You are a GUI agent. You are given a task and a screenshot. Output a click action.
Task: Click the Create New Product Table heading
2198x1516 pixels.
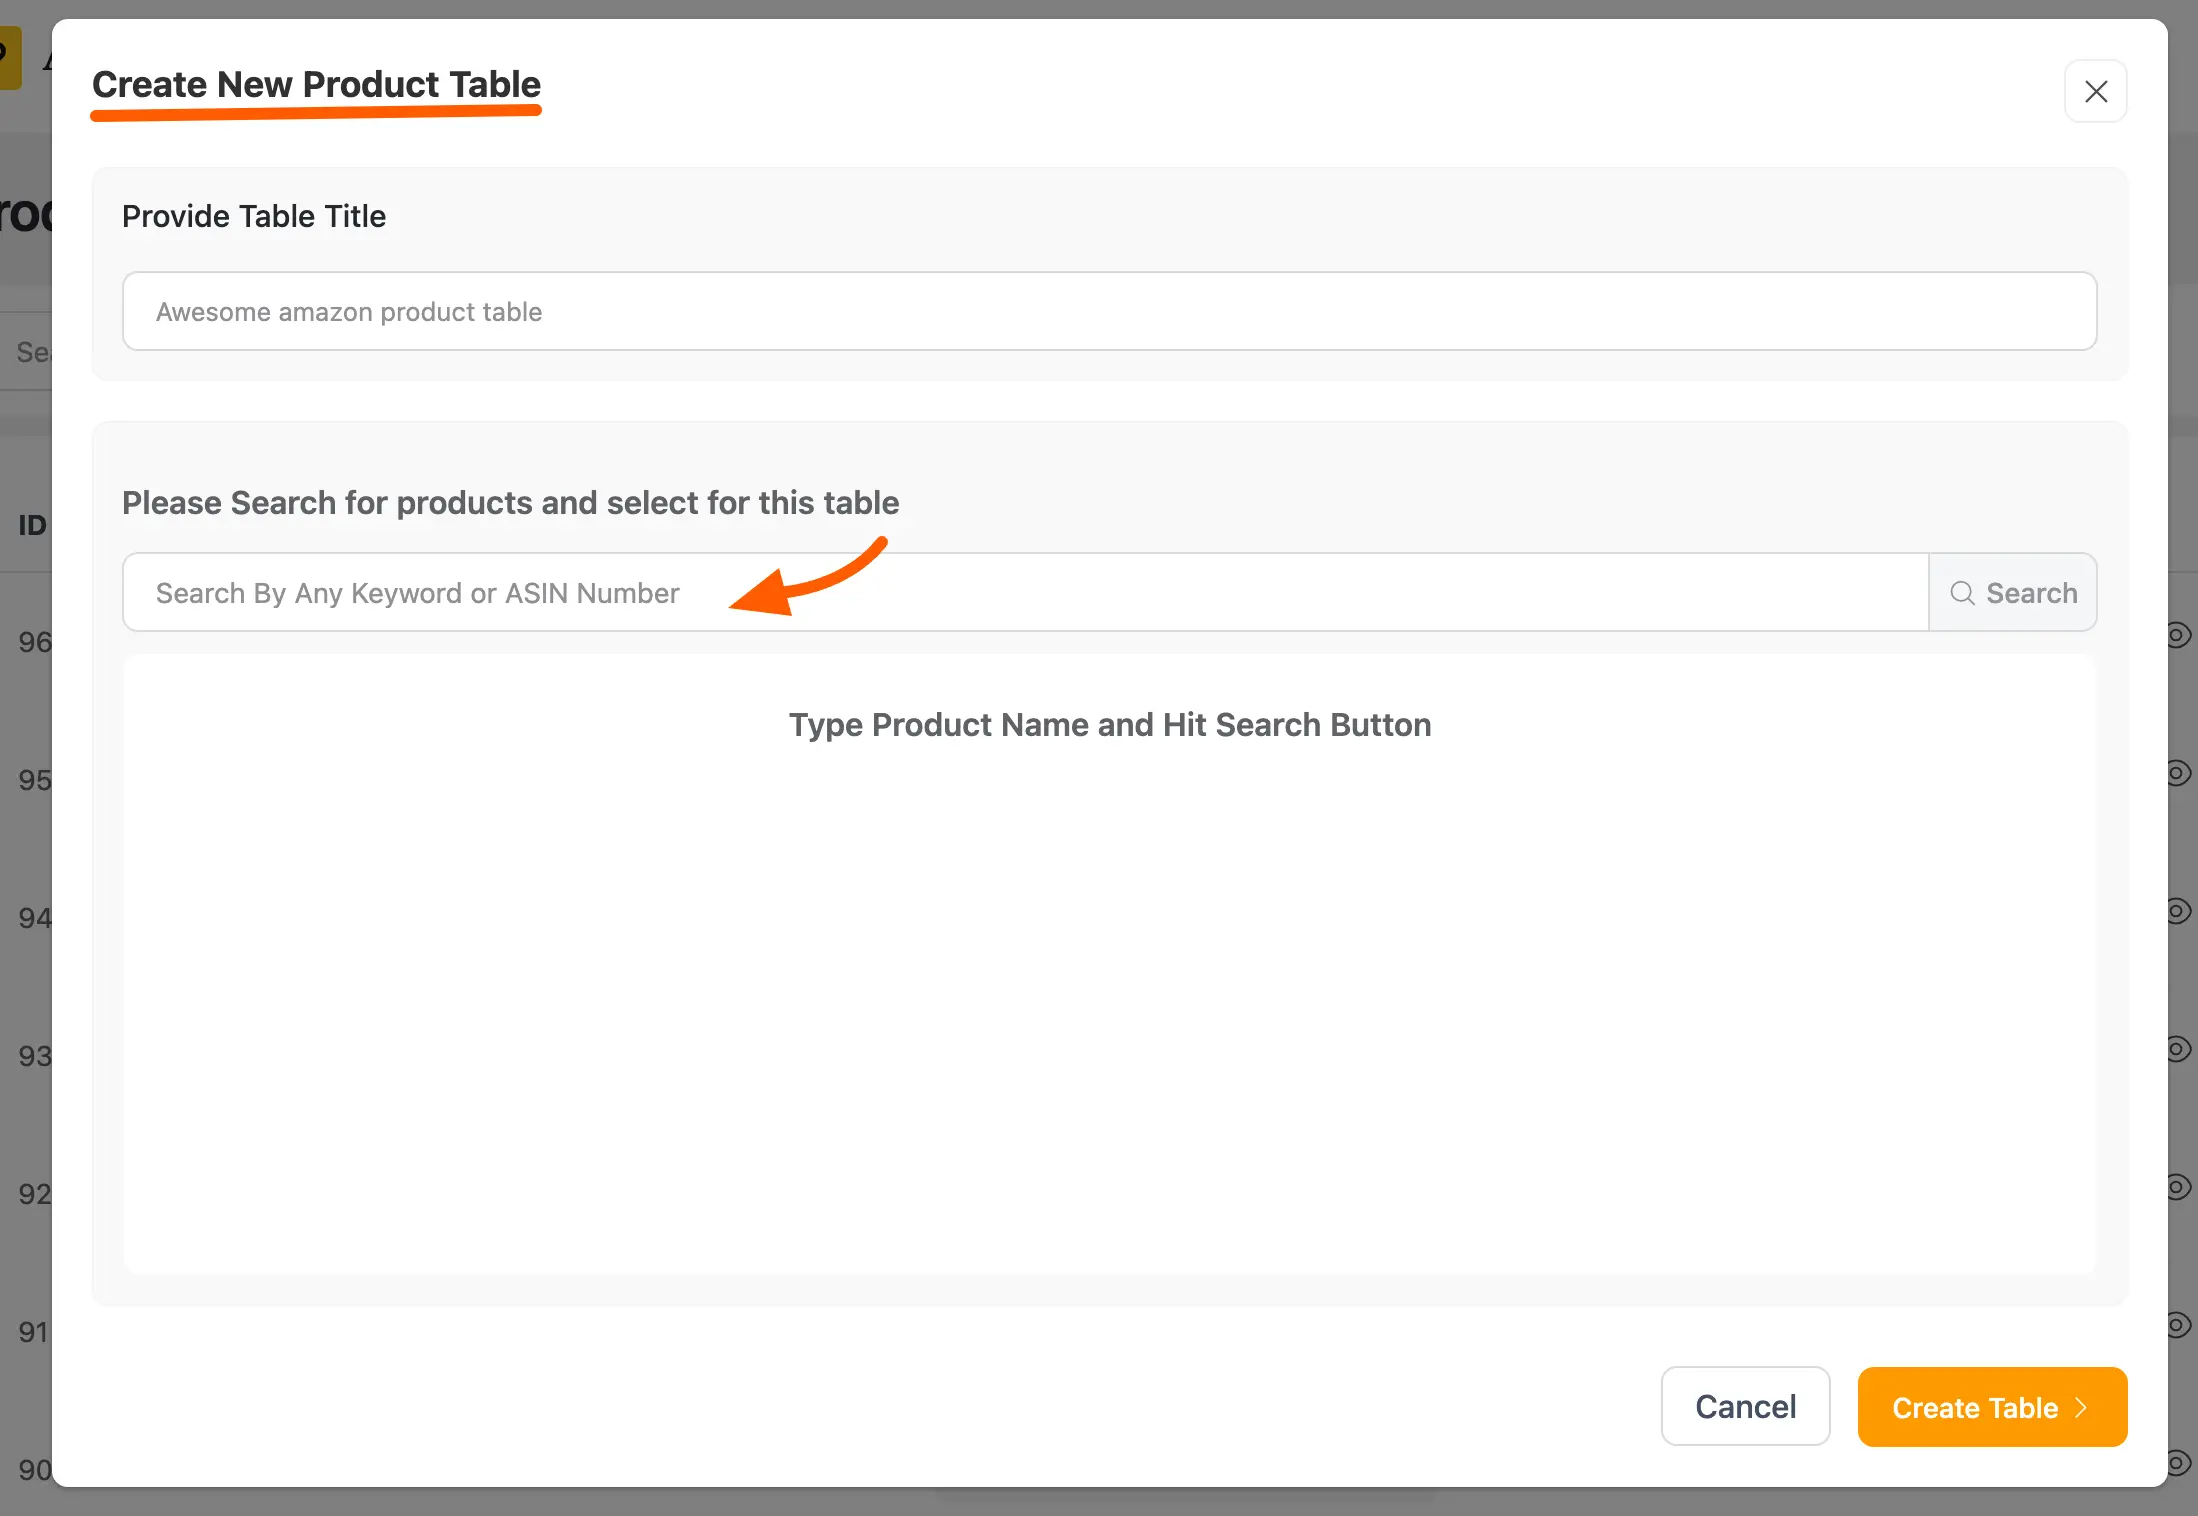click(x=316, y=85)
